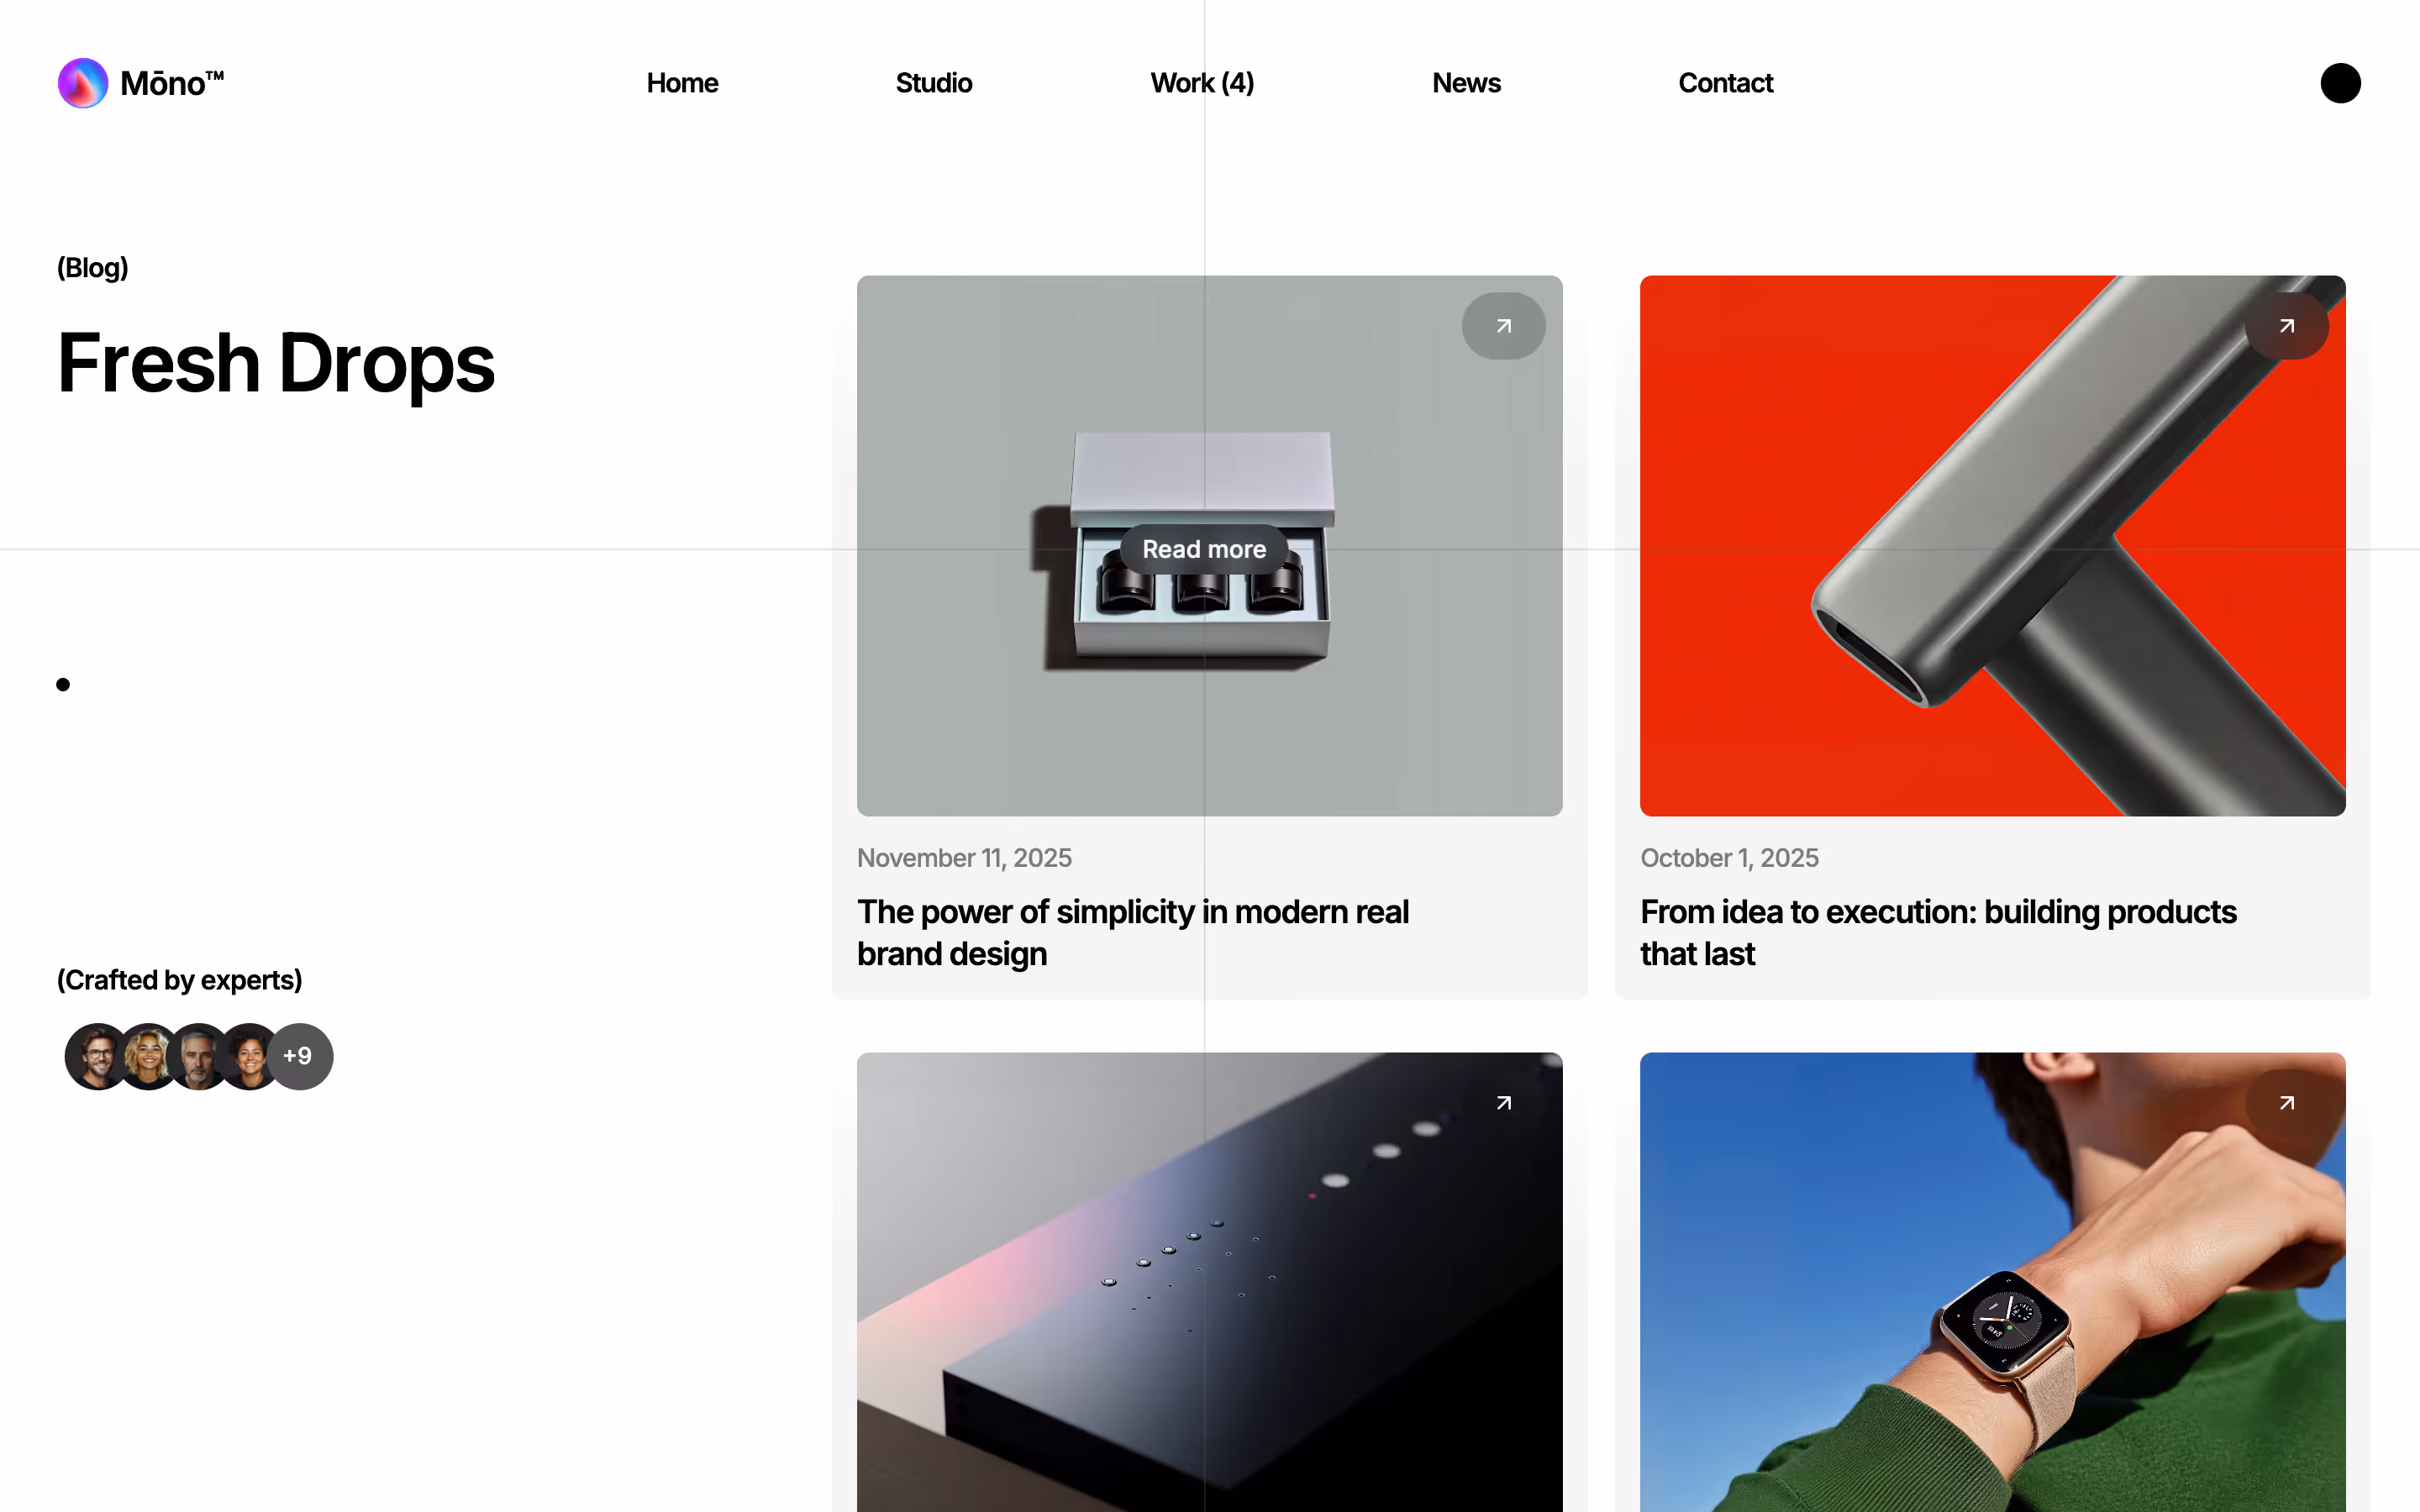Open Work (4) in the navigation
Screen dimensions: 2420x1512
click(x=1202, y=83)
